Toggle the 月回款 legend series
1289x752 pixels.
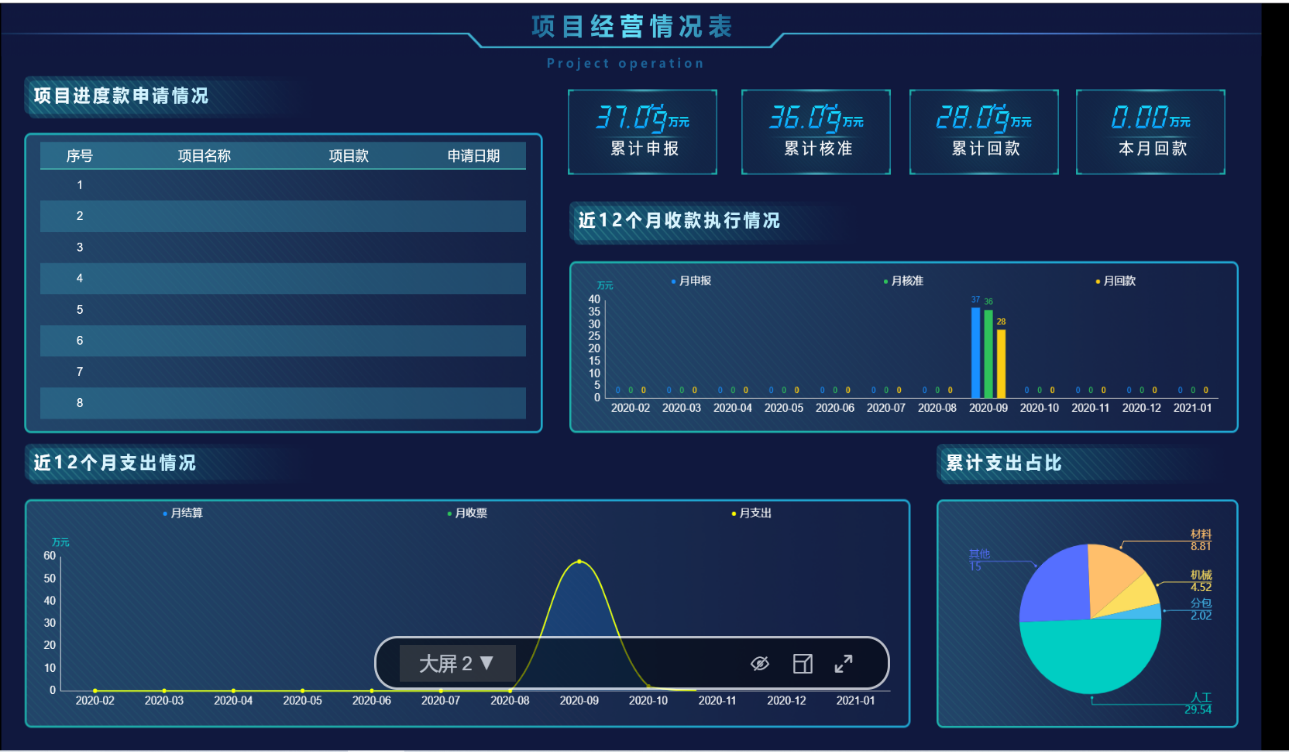pos(1116,281)
